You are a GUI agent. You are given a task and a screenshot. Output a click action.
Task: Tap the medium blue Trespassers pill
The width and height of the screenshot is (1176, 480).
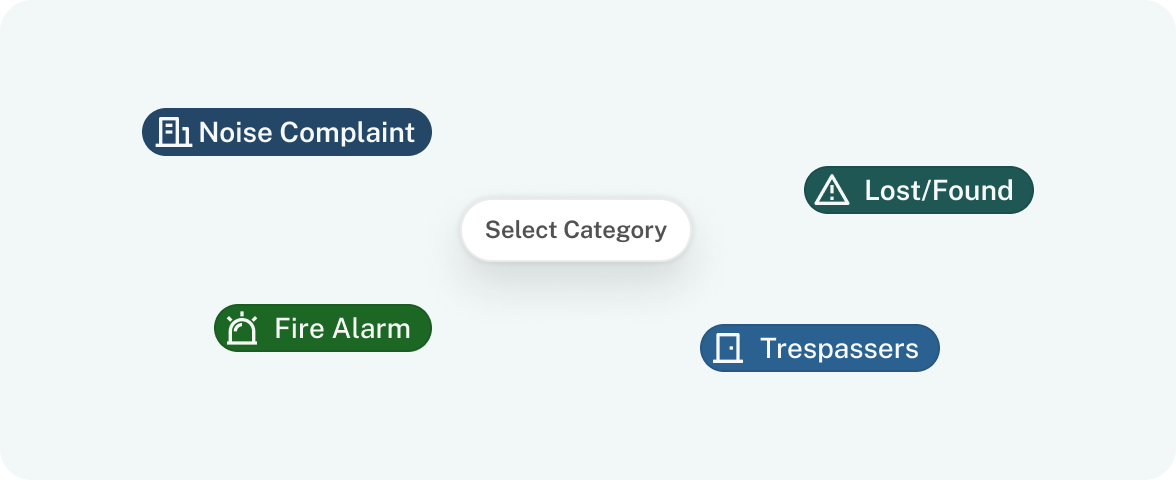pos(820,348)
